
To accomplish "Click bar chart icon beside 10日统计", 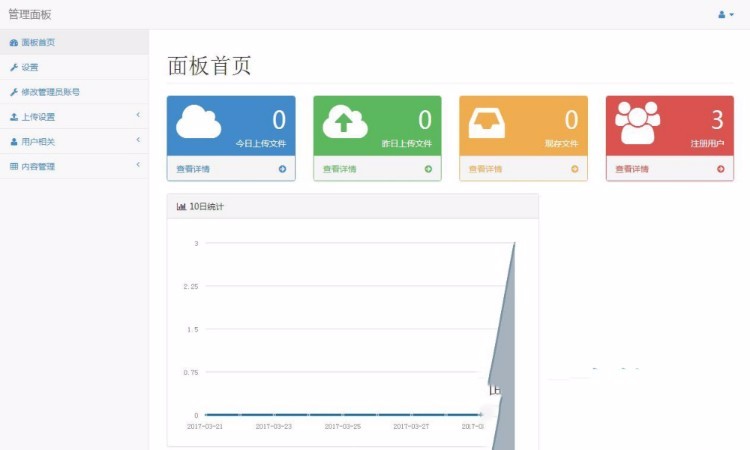I will (181, 207).
